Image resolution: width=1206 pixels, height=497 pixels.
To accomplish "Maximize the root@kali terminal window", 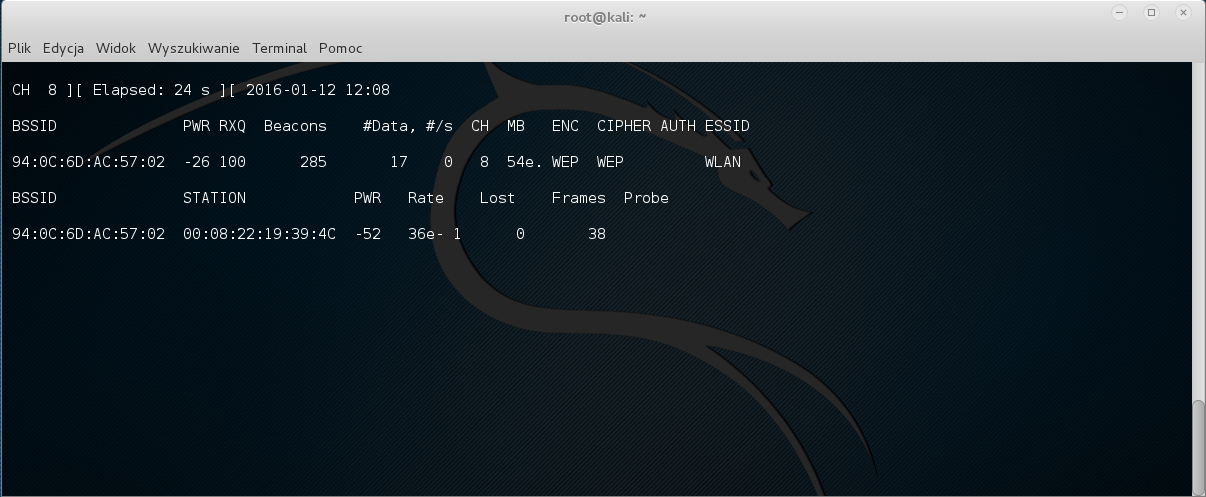I will 1152,13.
